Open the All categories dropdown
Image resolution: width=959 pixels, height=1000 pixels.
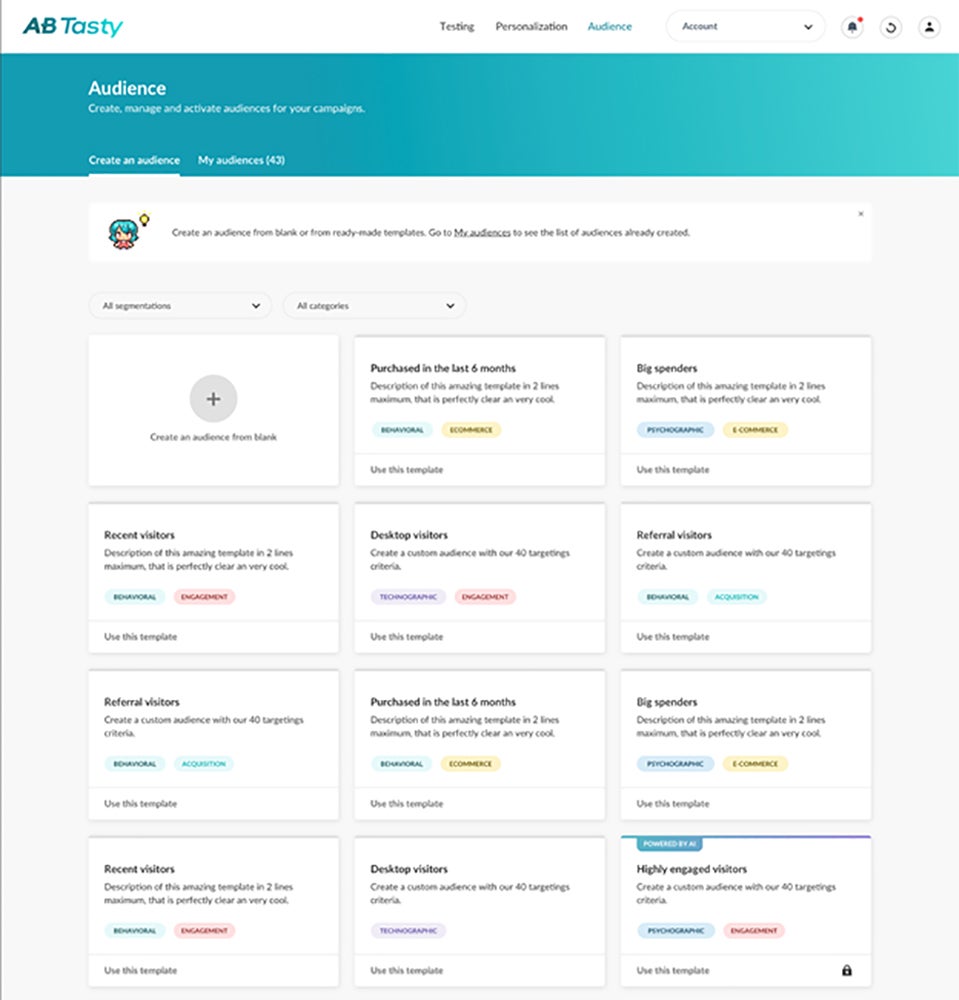(x=374, y=305)
